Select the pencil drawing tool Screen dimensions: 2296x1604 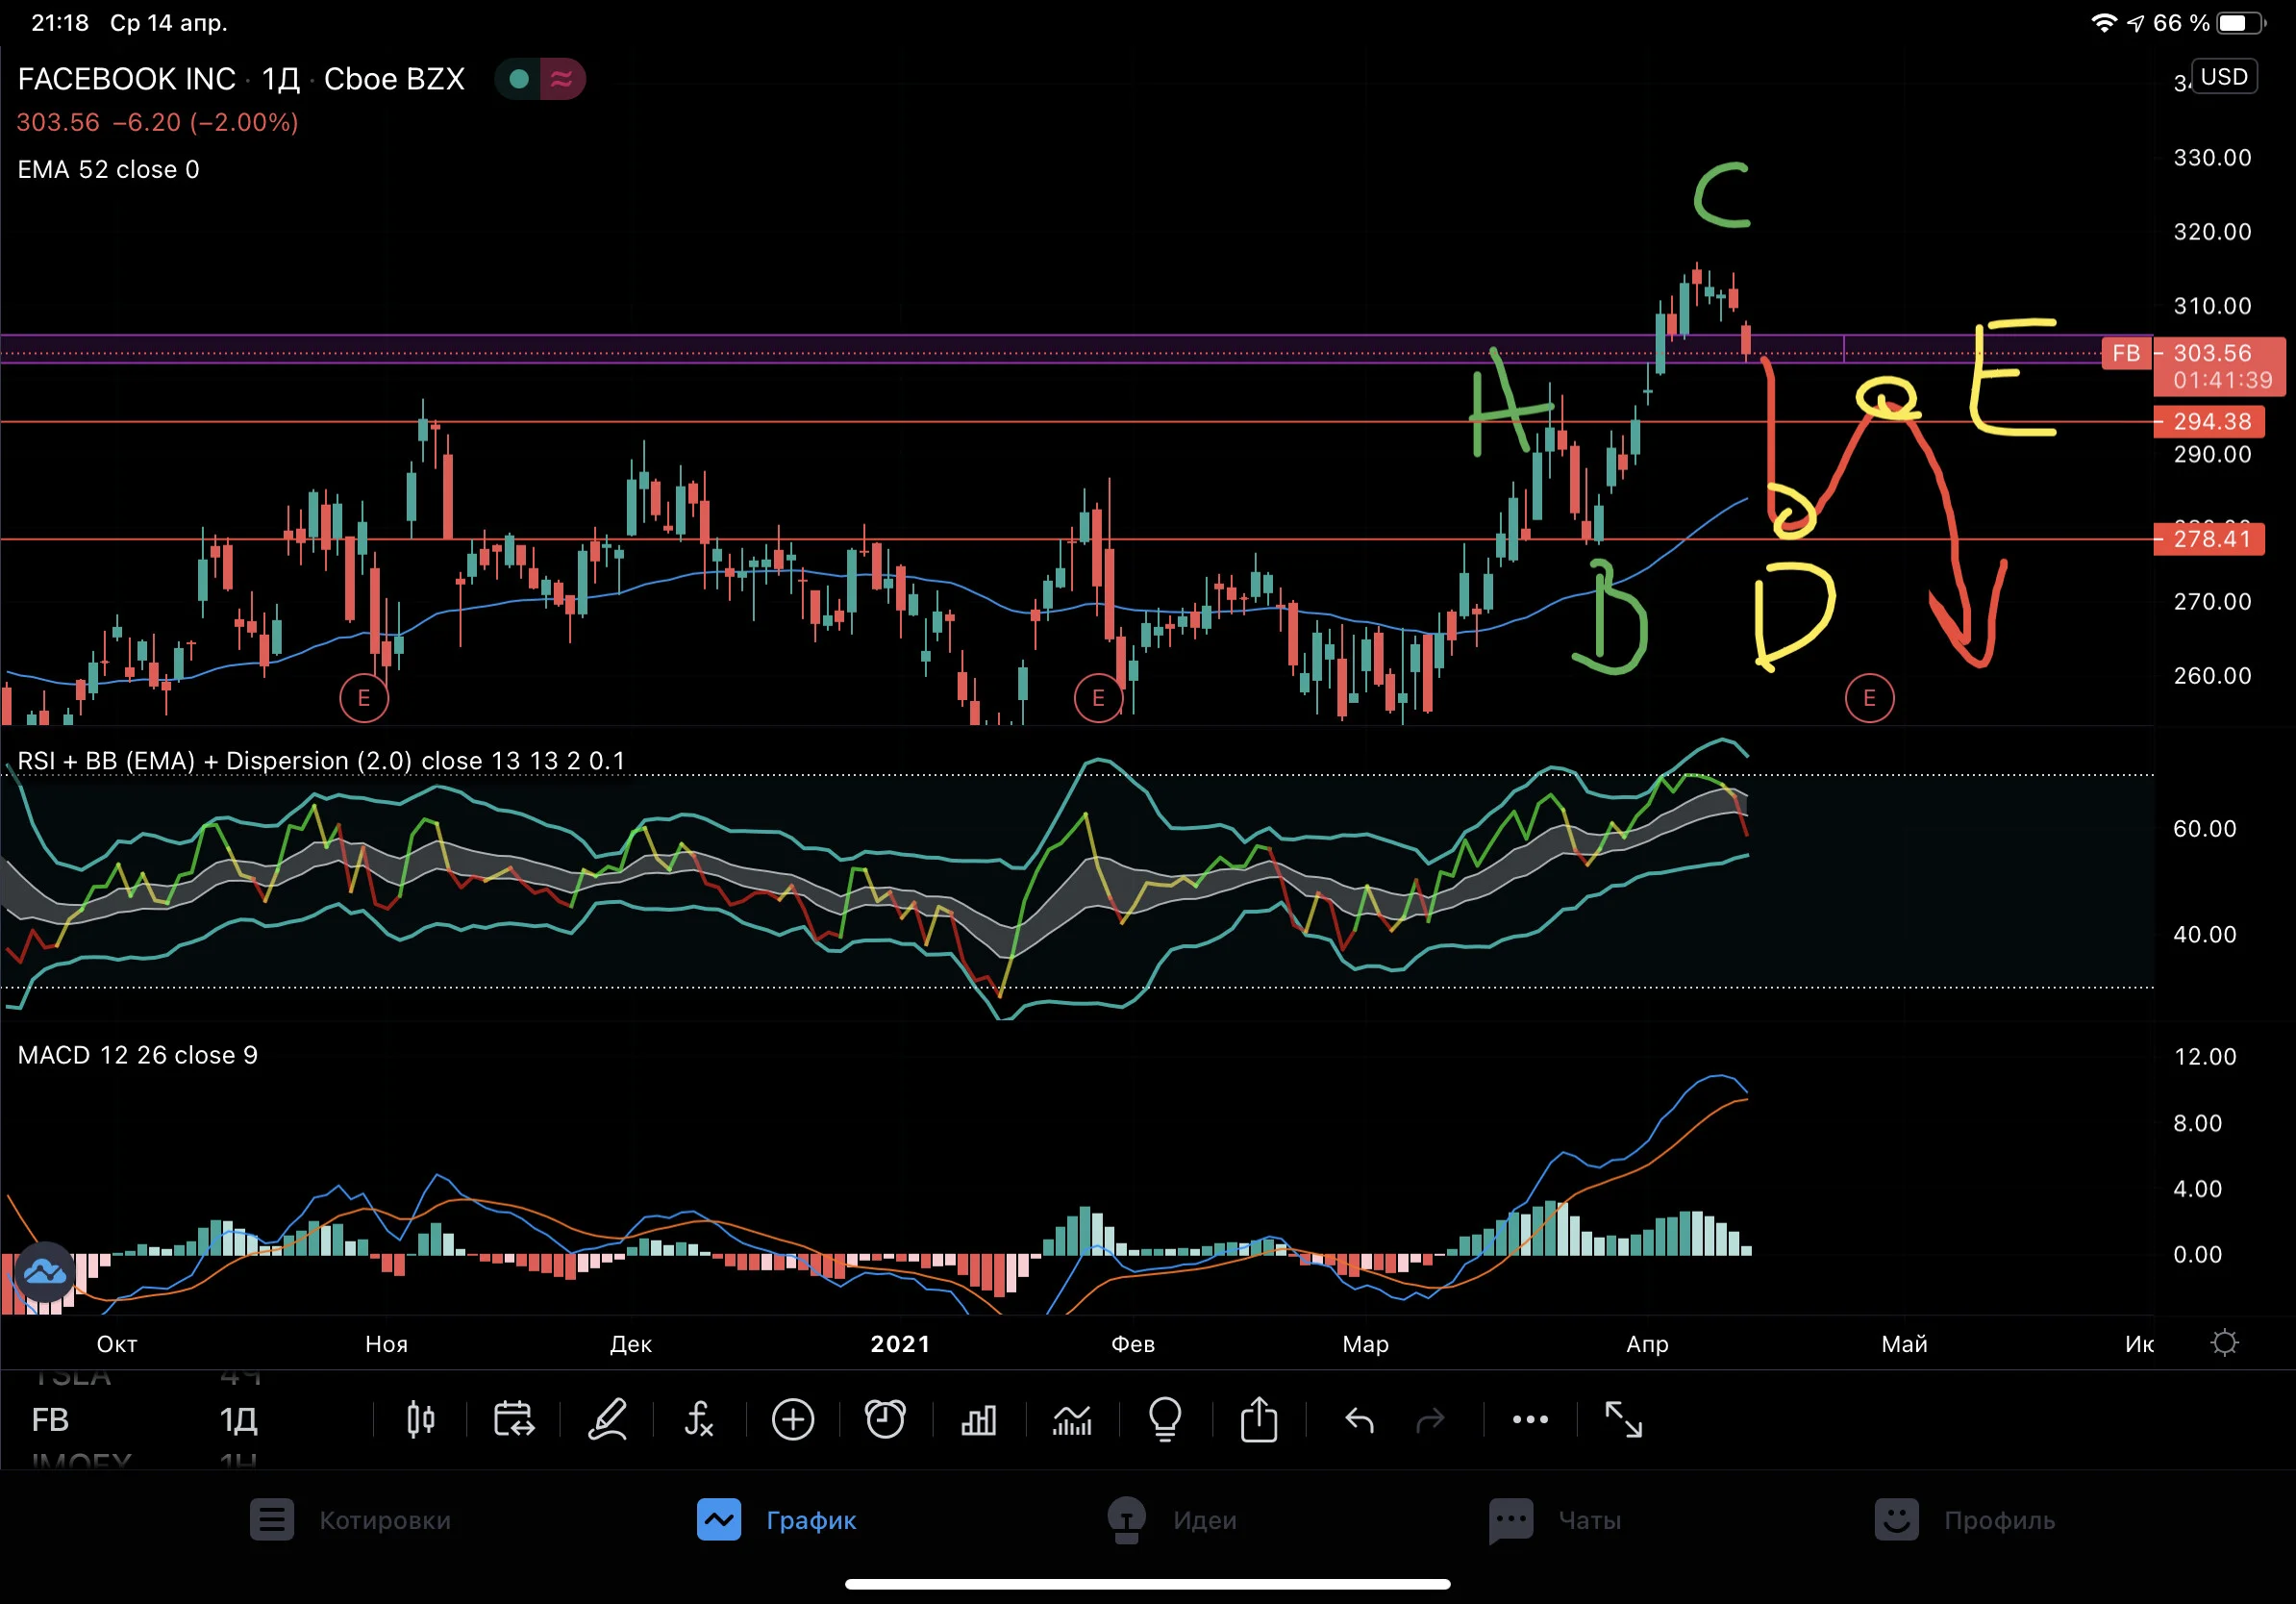coord(607,1419)
